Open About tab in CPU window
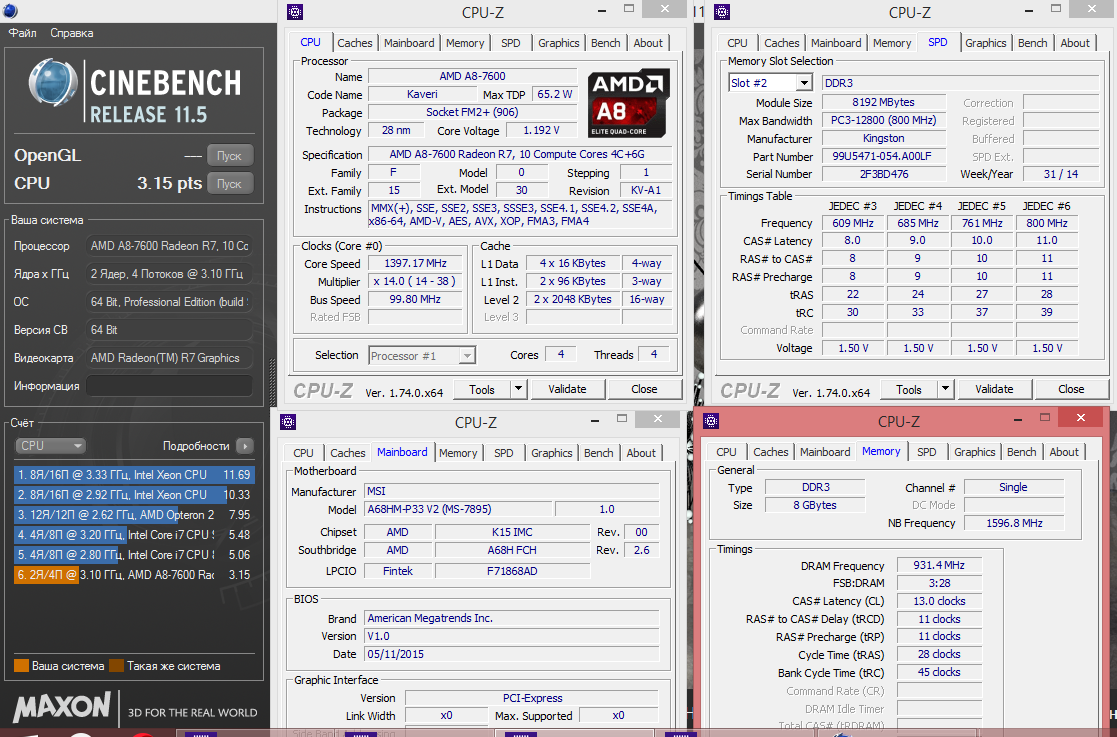This screenshot has width=1117, height=737. click(648, 43)
